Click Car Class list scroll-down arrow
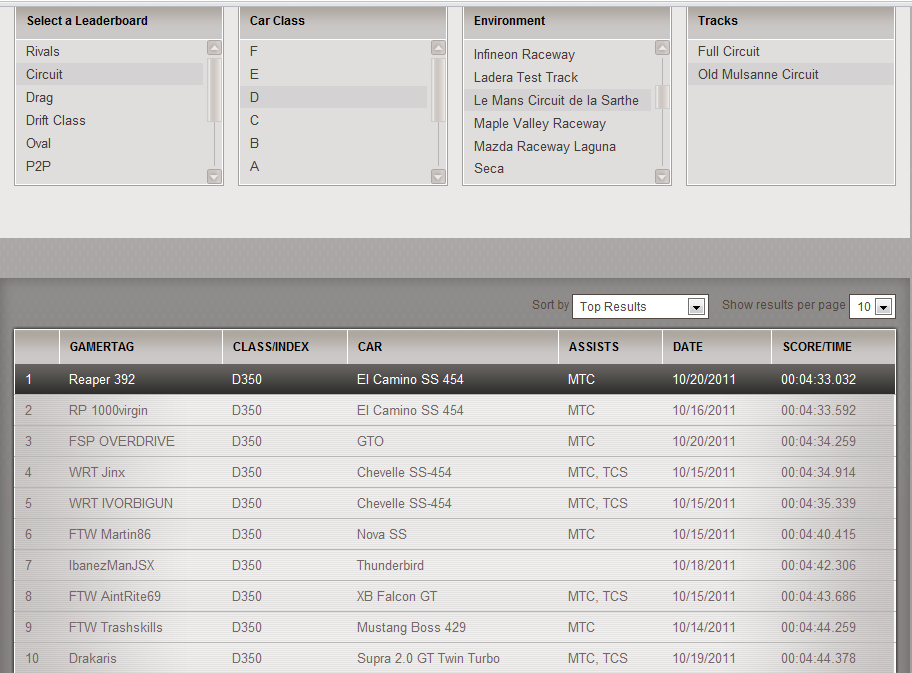Viewport: 912px width, 673px height. point(438,176)
